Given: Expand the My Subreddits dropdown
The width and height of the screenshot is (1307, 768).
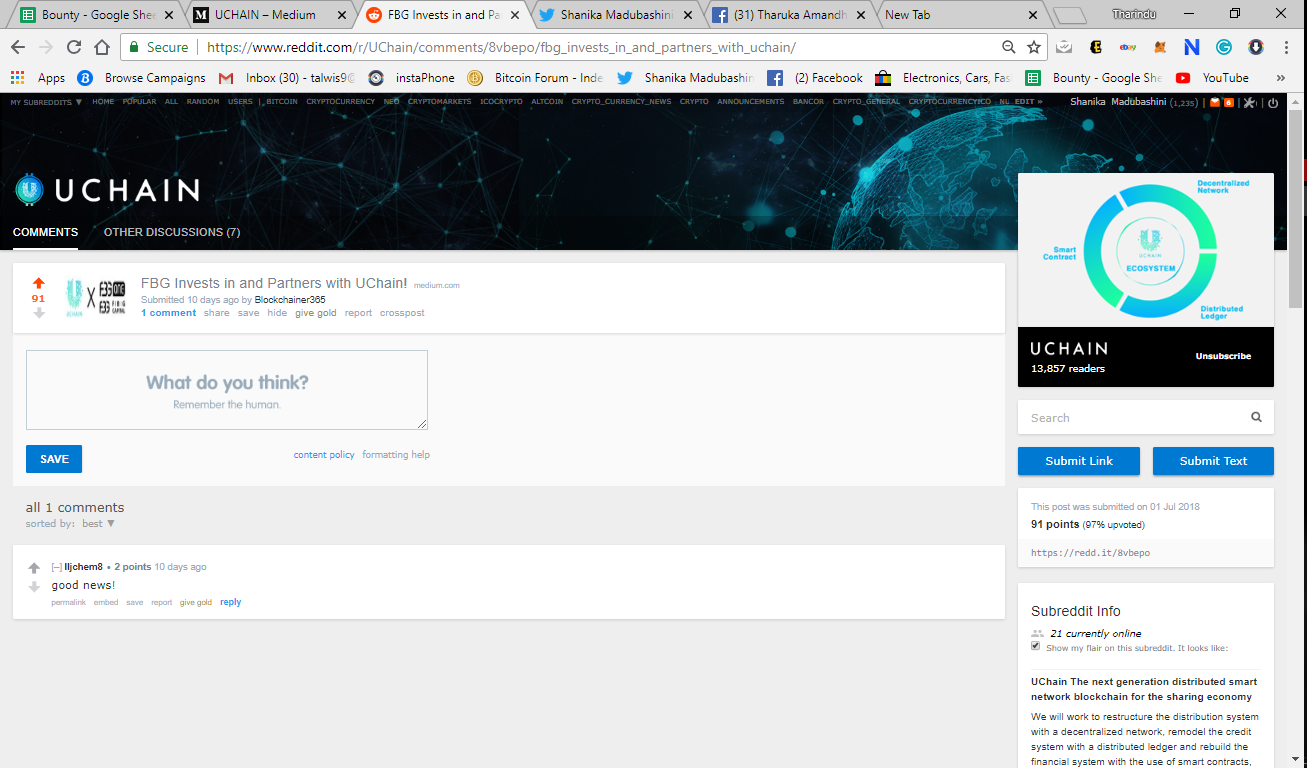Looking at the screenshot, I should (x=46, y=101).
